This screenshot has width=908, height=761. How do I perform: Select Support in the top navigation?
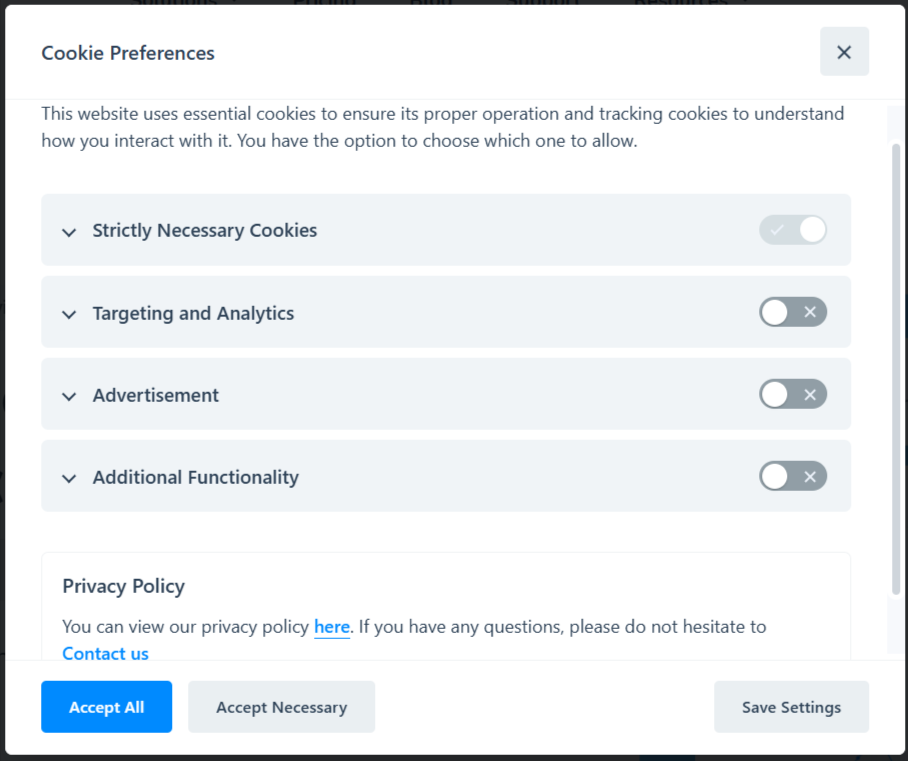544,4
